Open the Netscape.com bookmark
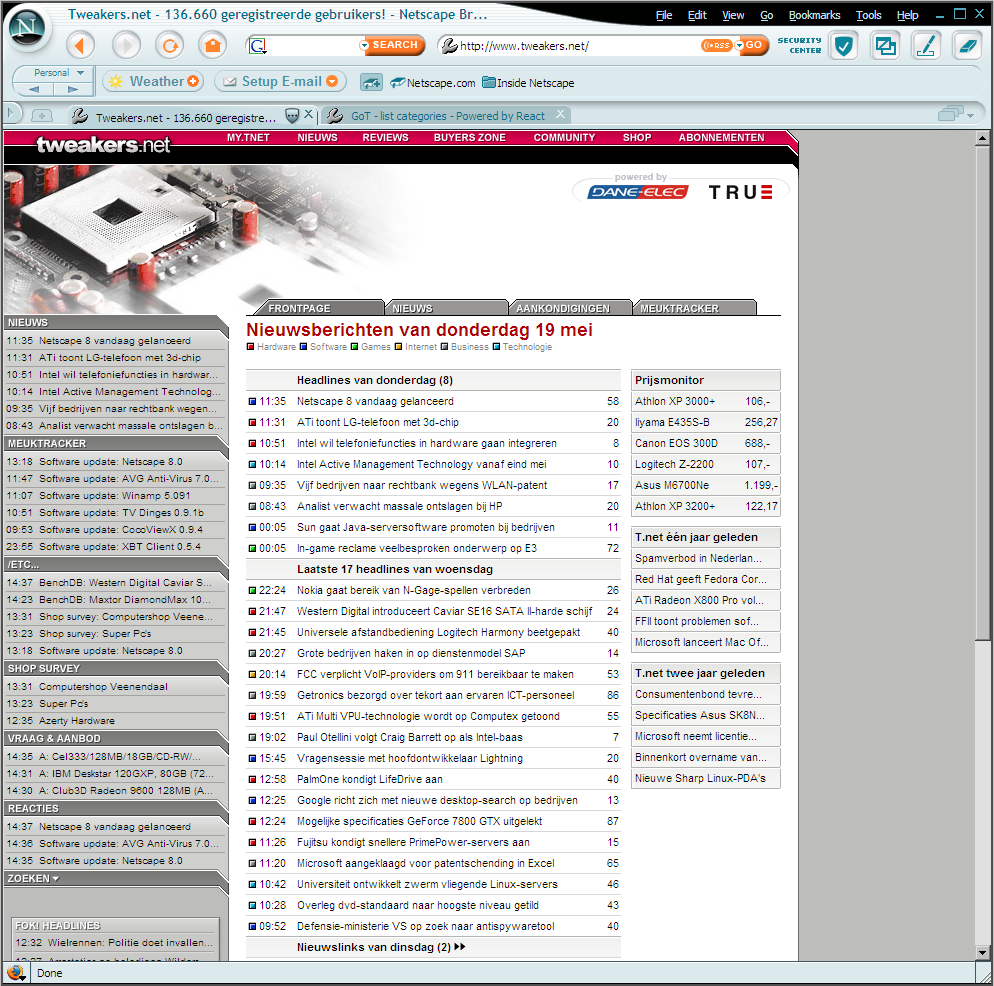Viewport: 994px width, 986px height. pos(433,83)
